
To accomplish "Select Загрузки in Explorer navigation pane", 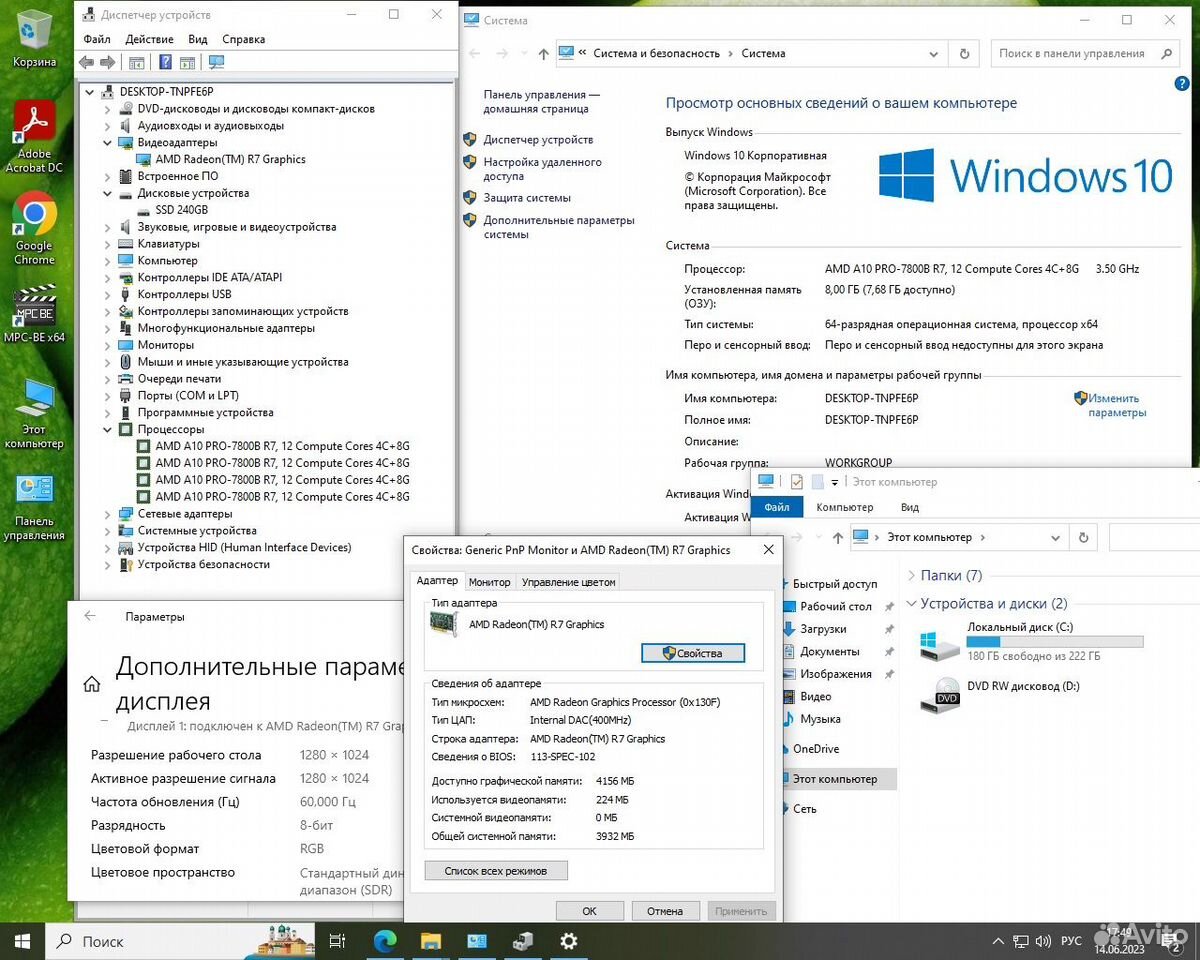I will tap(823, 629).
